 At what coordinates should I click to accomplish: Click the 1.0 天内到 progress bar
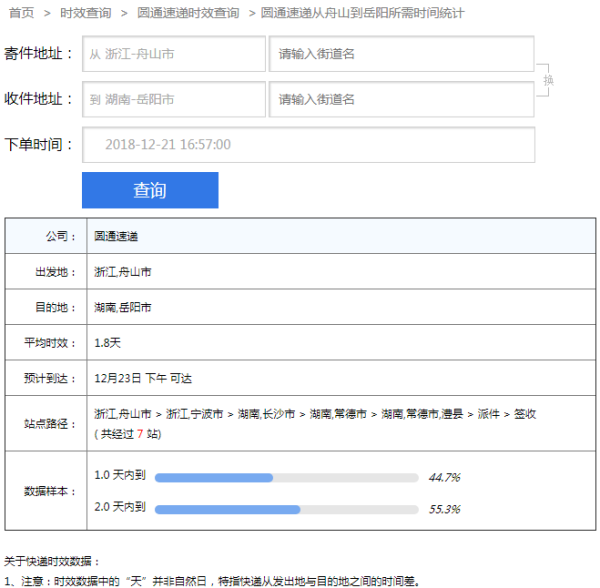tap(287, 478)
